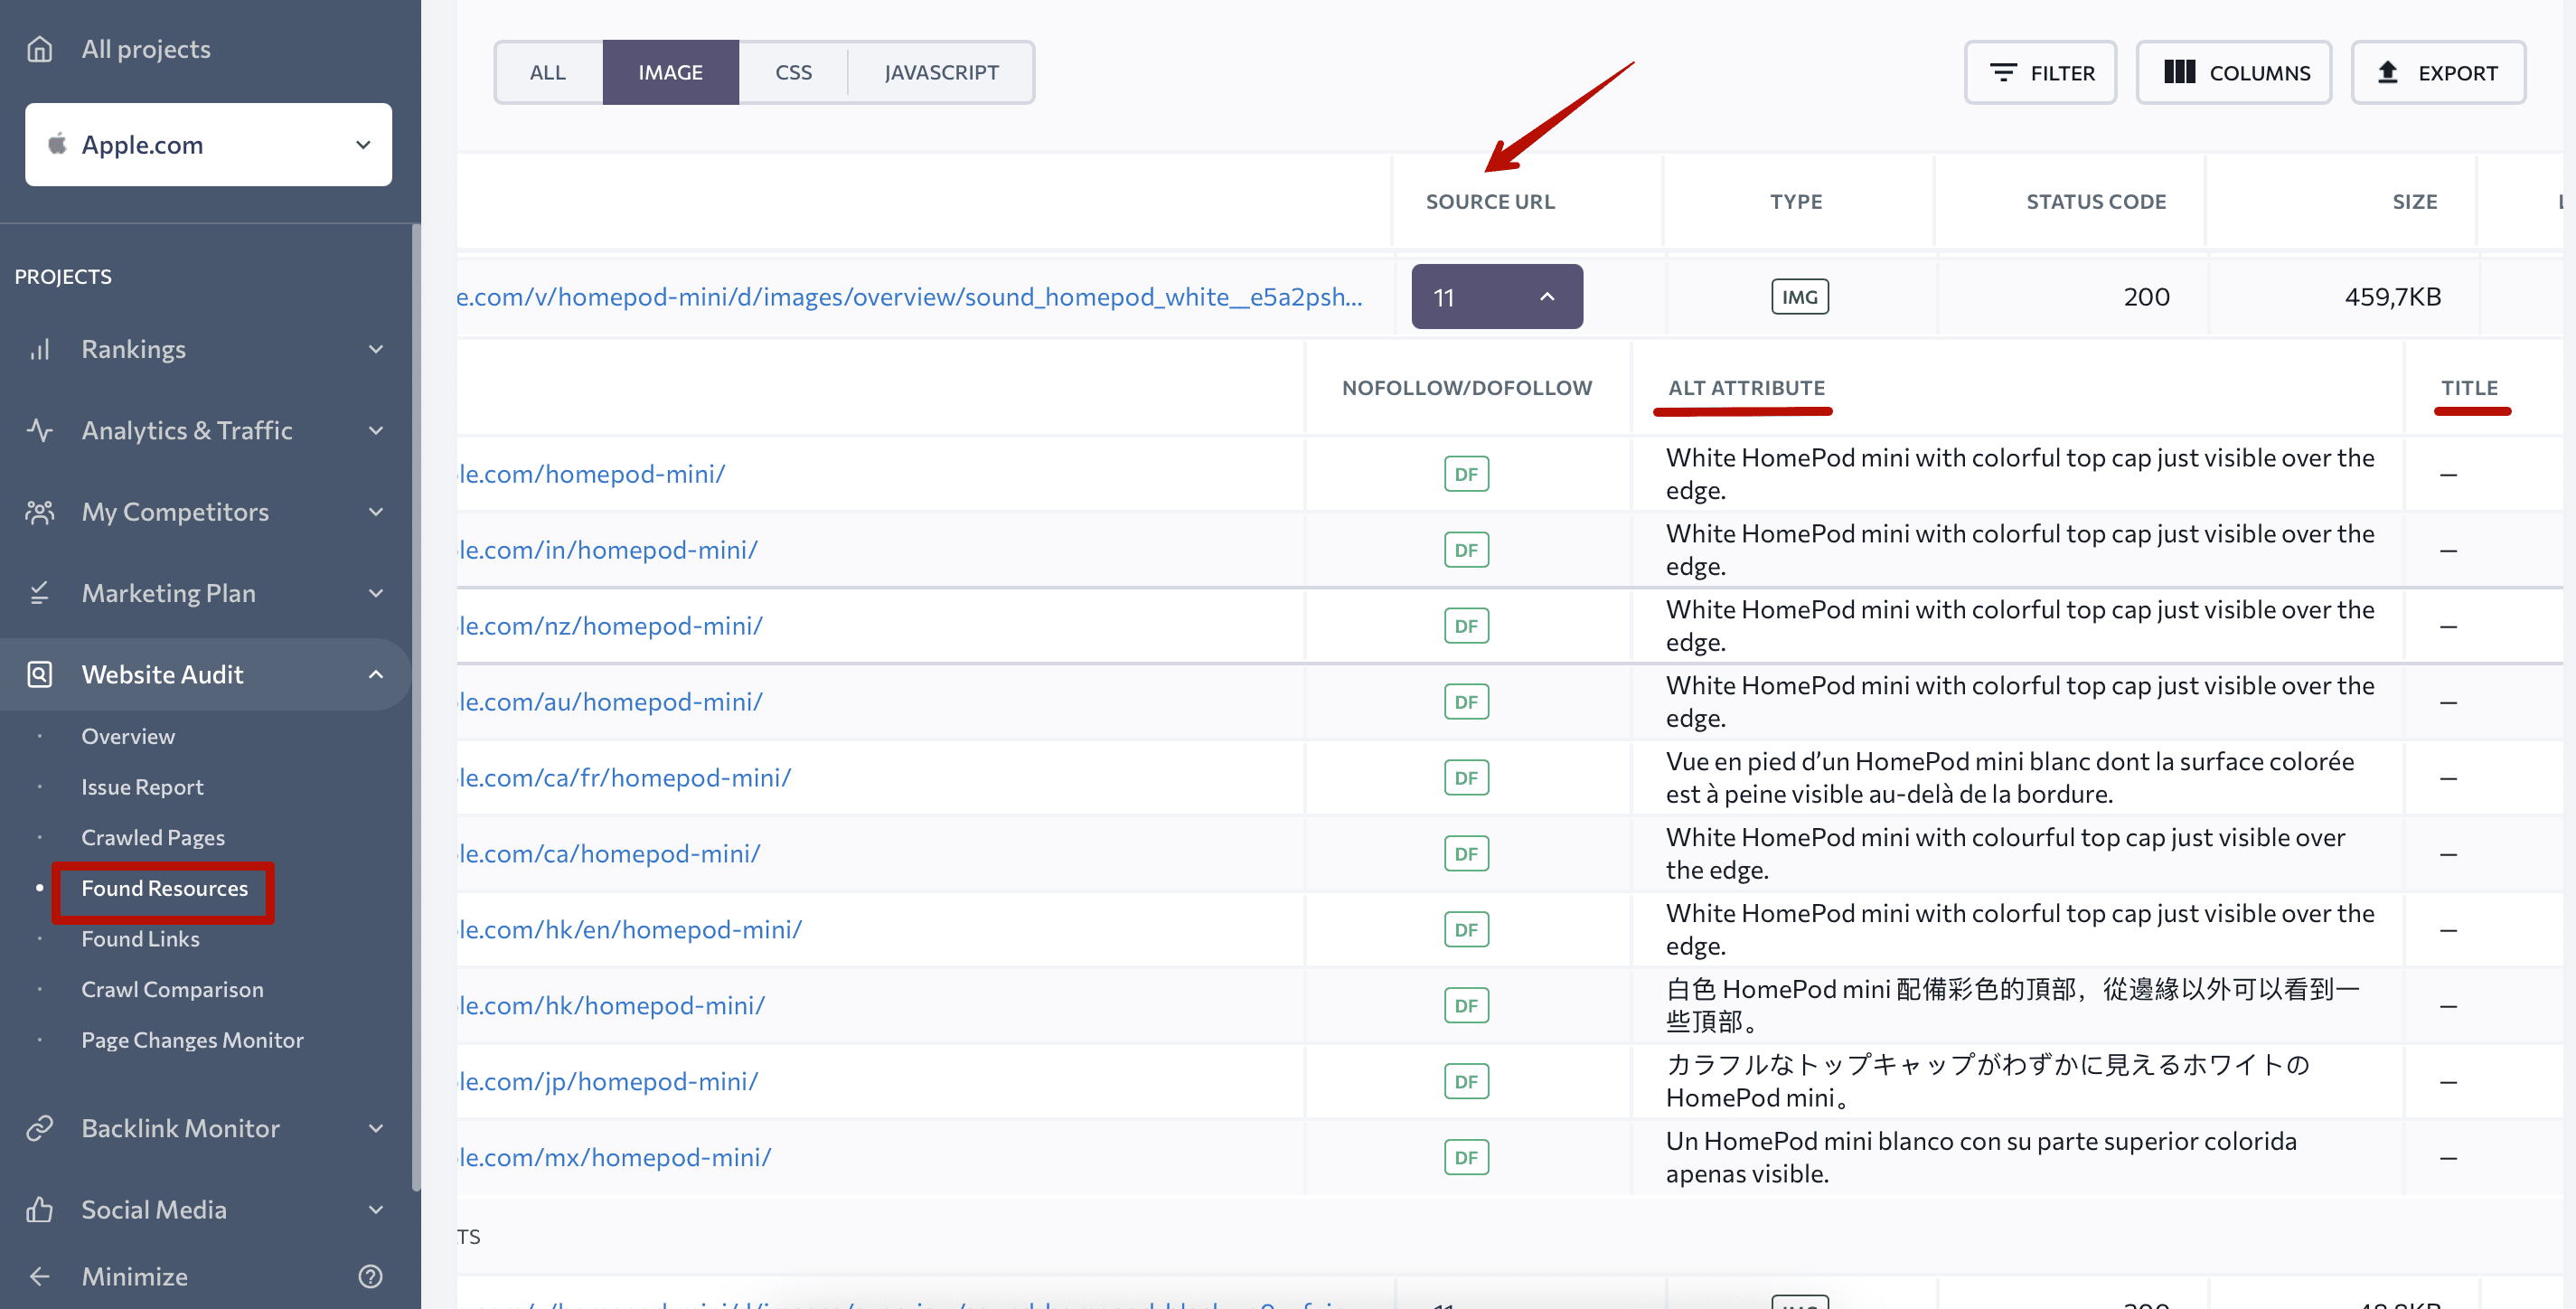Click DF badge in nz/homepod-mini/ row
The height and width of the screenshot is (1309, 2576).
coord(1466,626)
